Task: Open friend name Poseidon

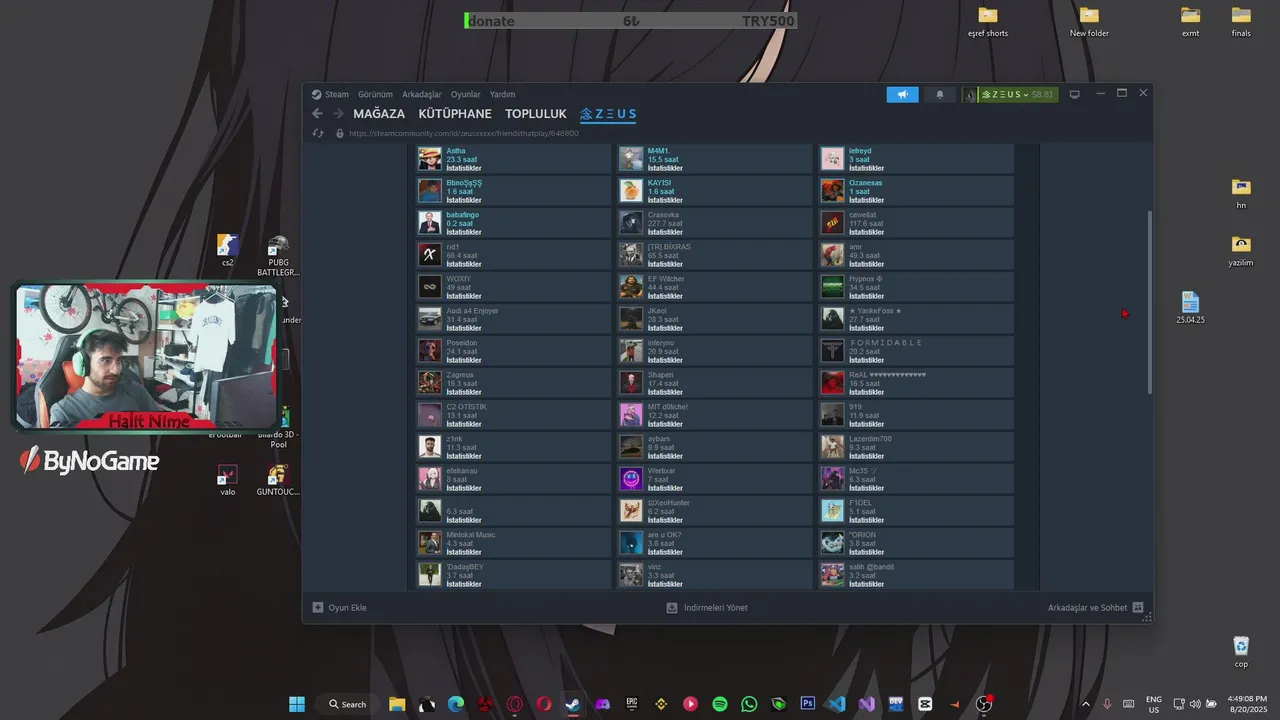Action: click(462, 343)
